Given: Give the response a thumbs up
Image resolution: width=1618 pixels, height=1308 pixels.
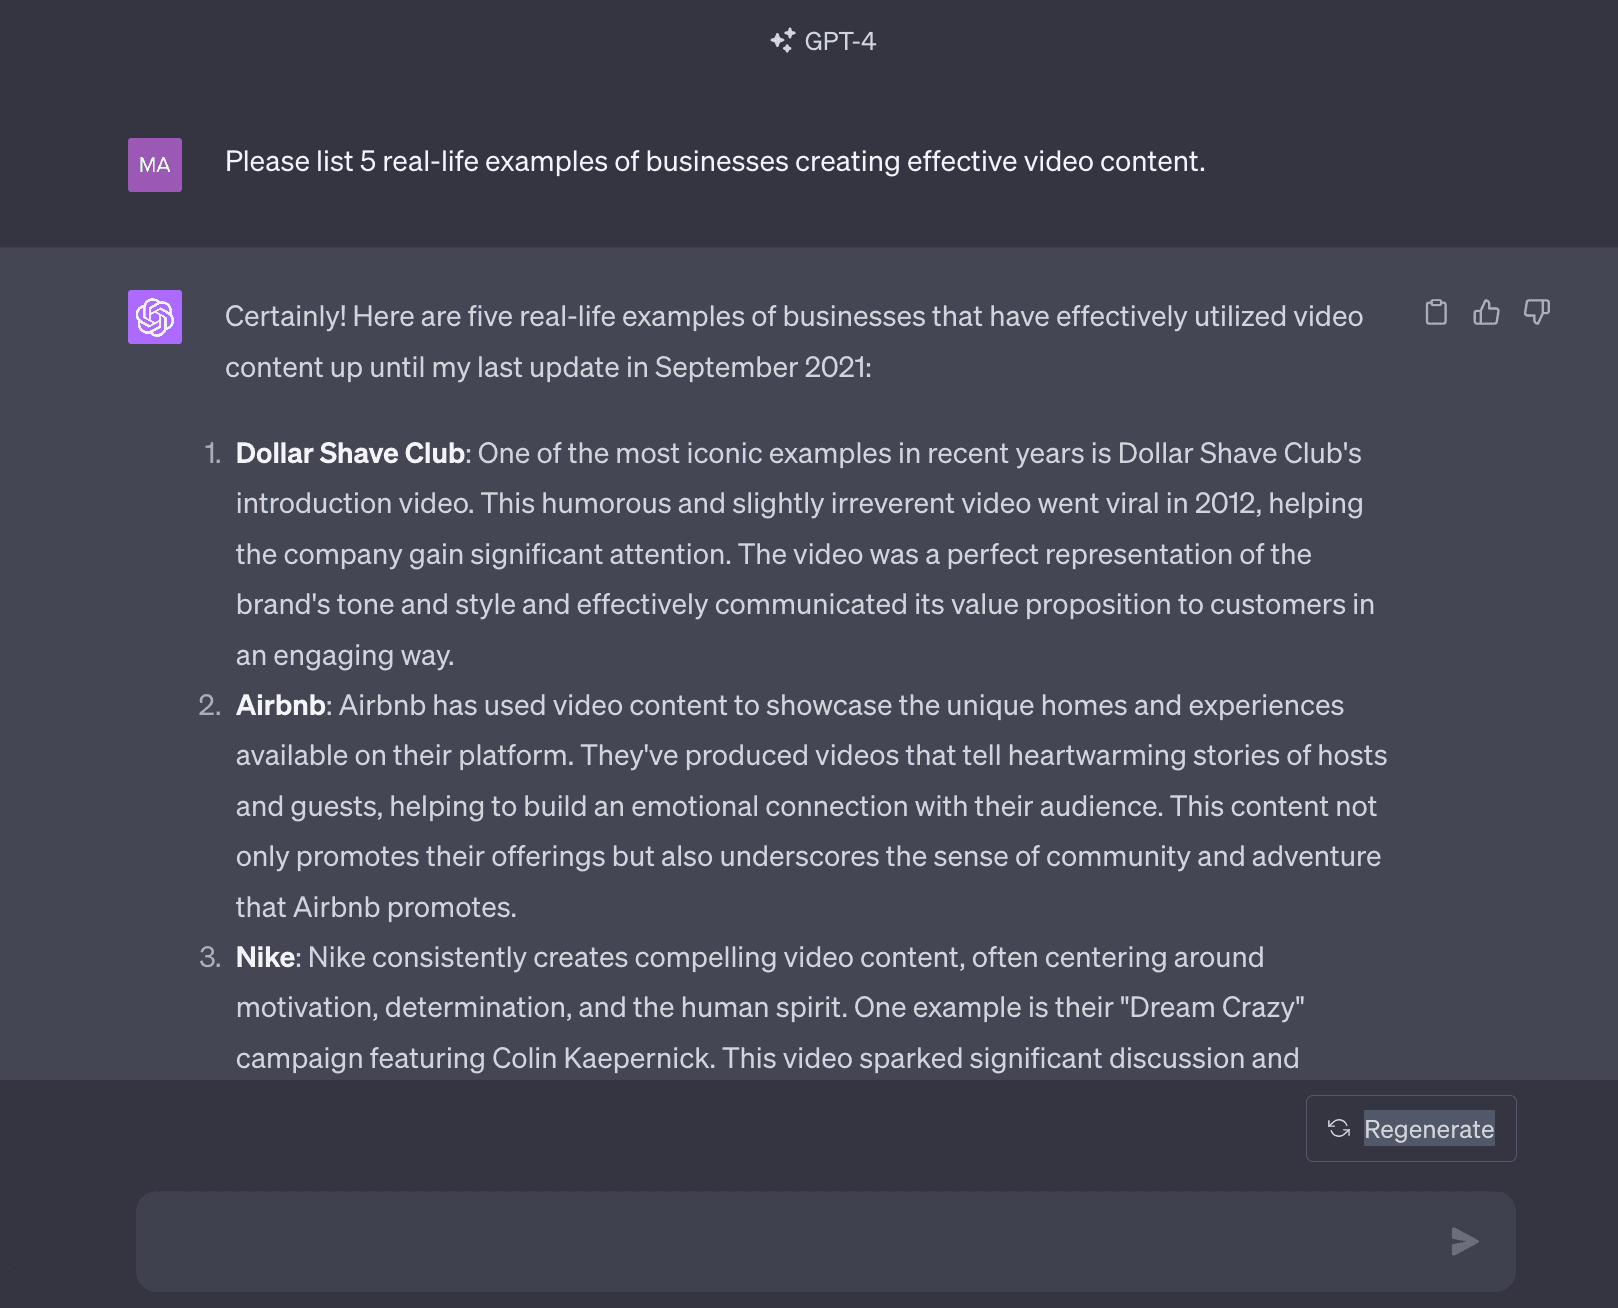Looking at the screenshot, I should pyautogui.click(x=1486, y=313).
